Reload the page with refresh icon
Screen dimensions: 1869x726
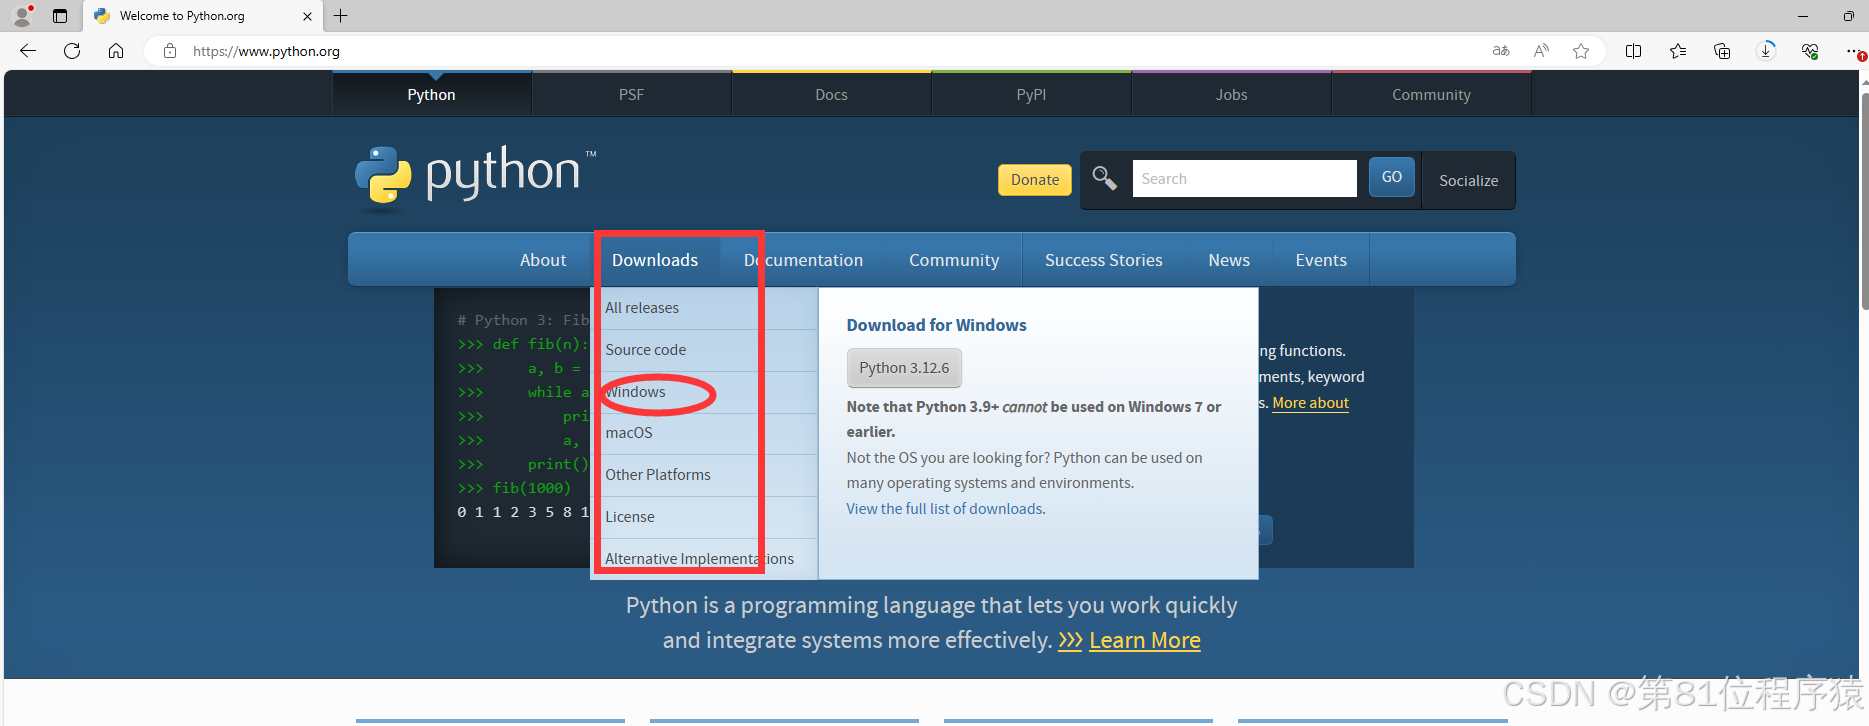(x=72, y=51)
